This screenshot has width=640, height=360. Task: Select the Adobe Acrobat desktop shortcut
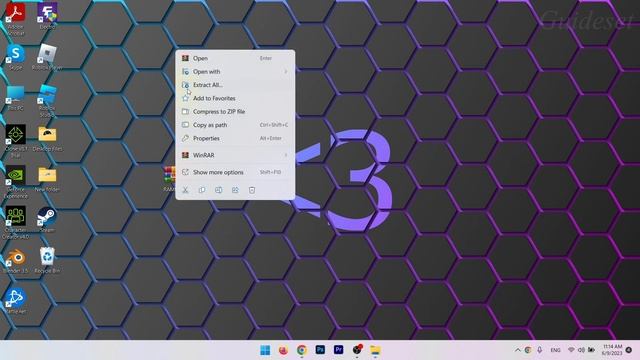(x=16, y=18)
